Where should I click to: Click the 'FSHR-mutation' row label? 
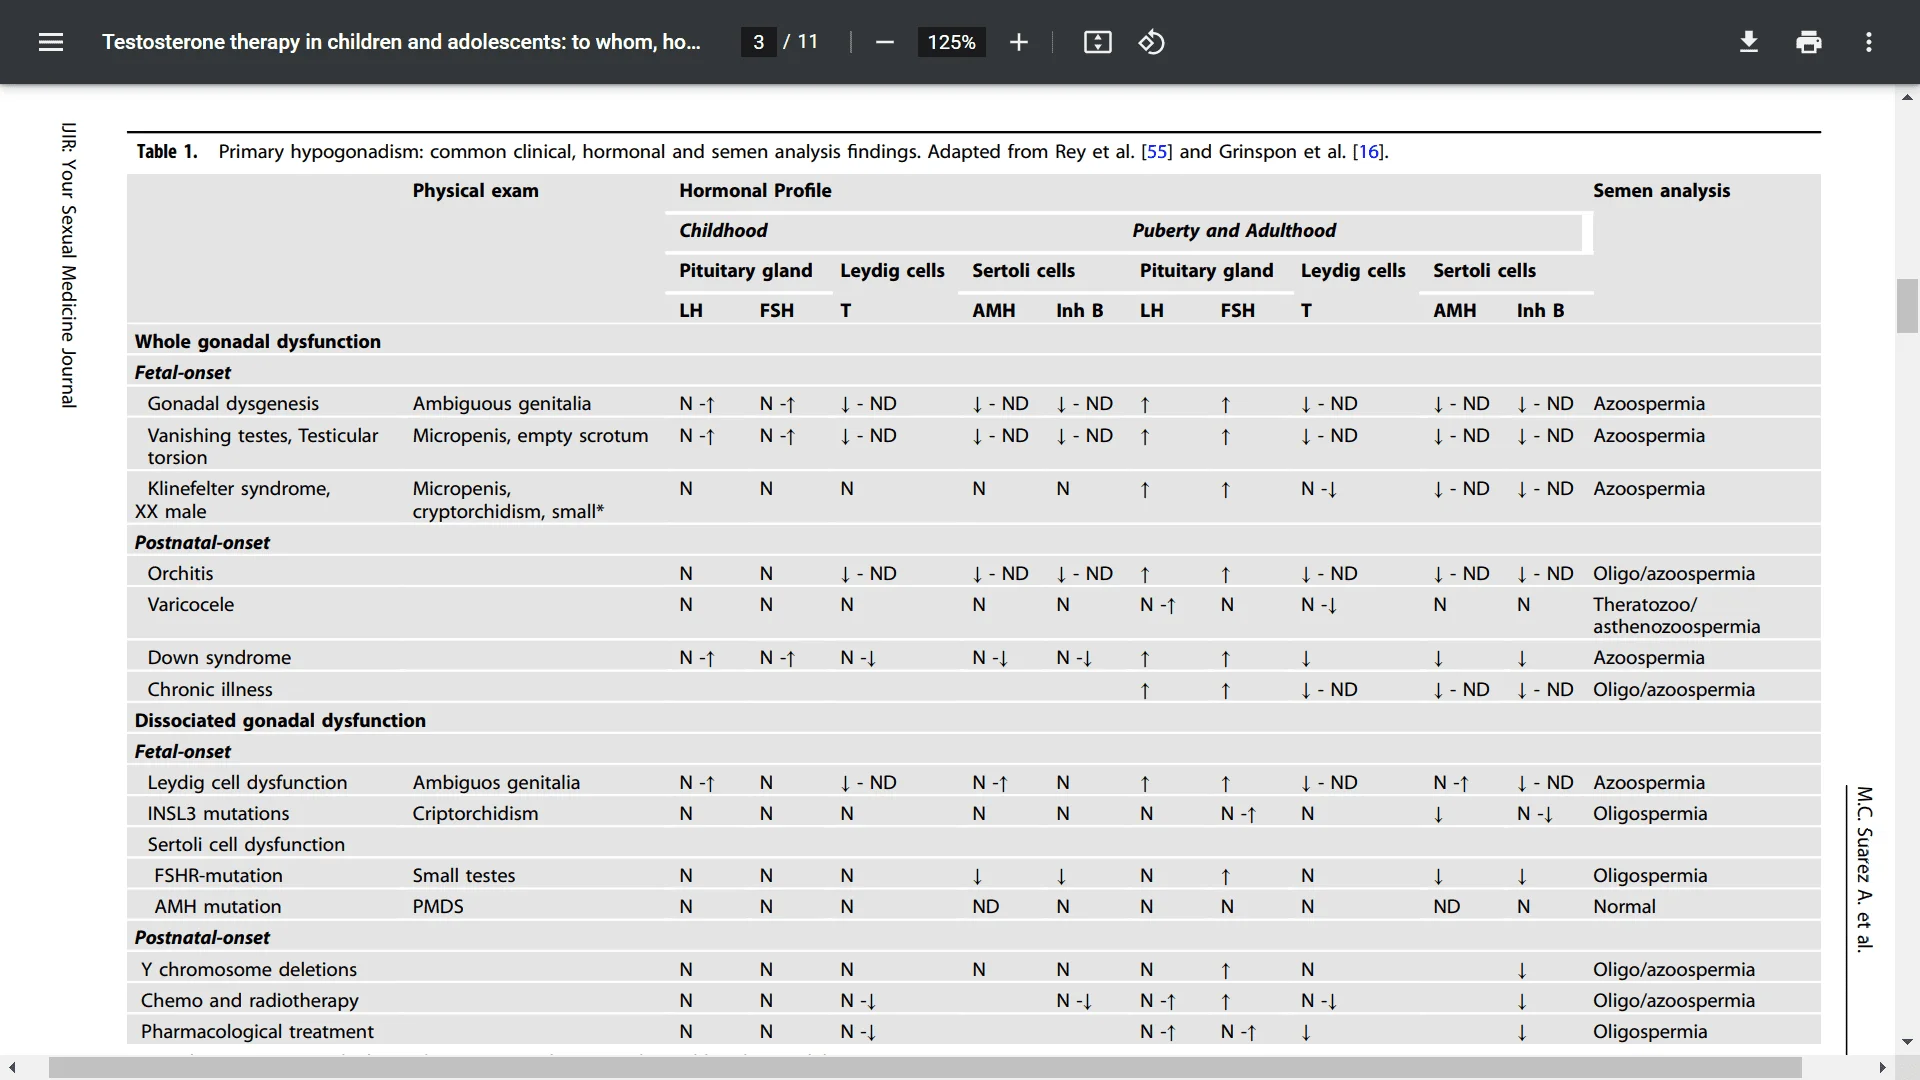tap(218, 875)
